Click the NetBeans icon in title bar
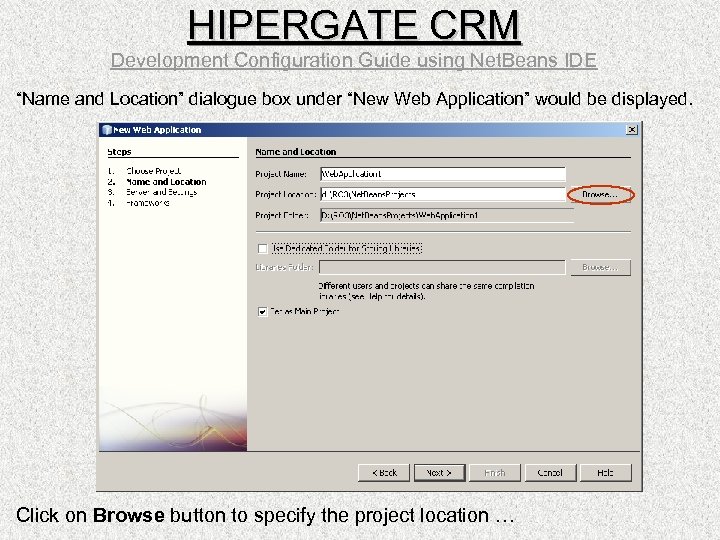The image size is (720, 540). 107,130
